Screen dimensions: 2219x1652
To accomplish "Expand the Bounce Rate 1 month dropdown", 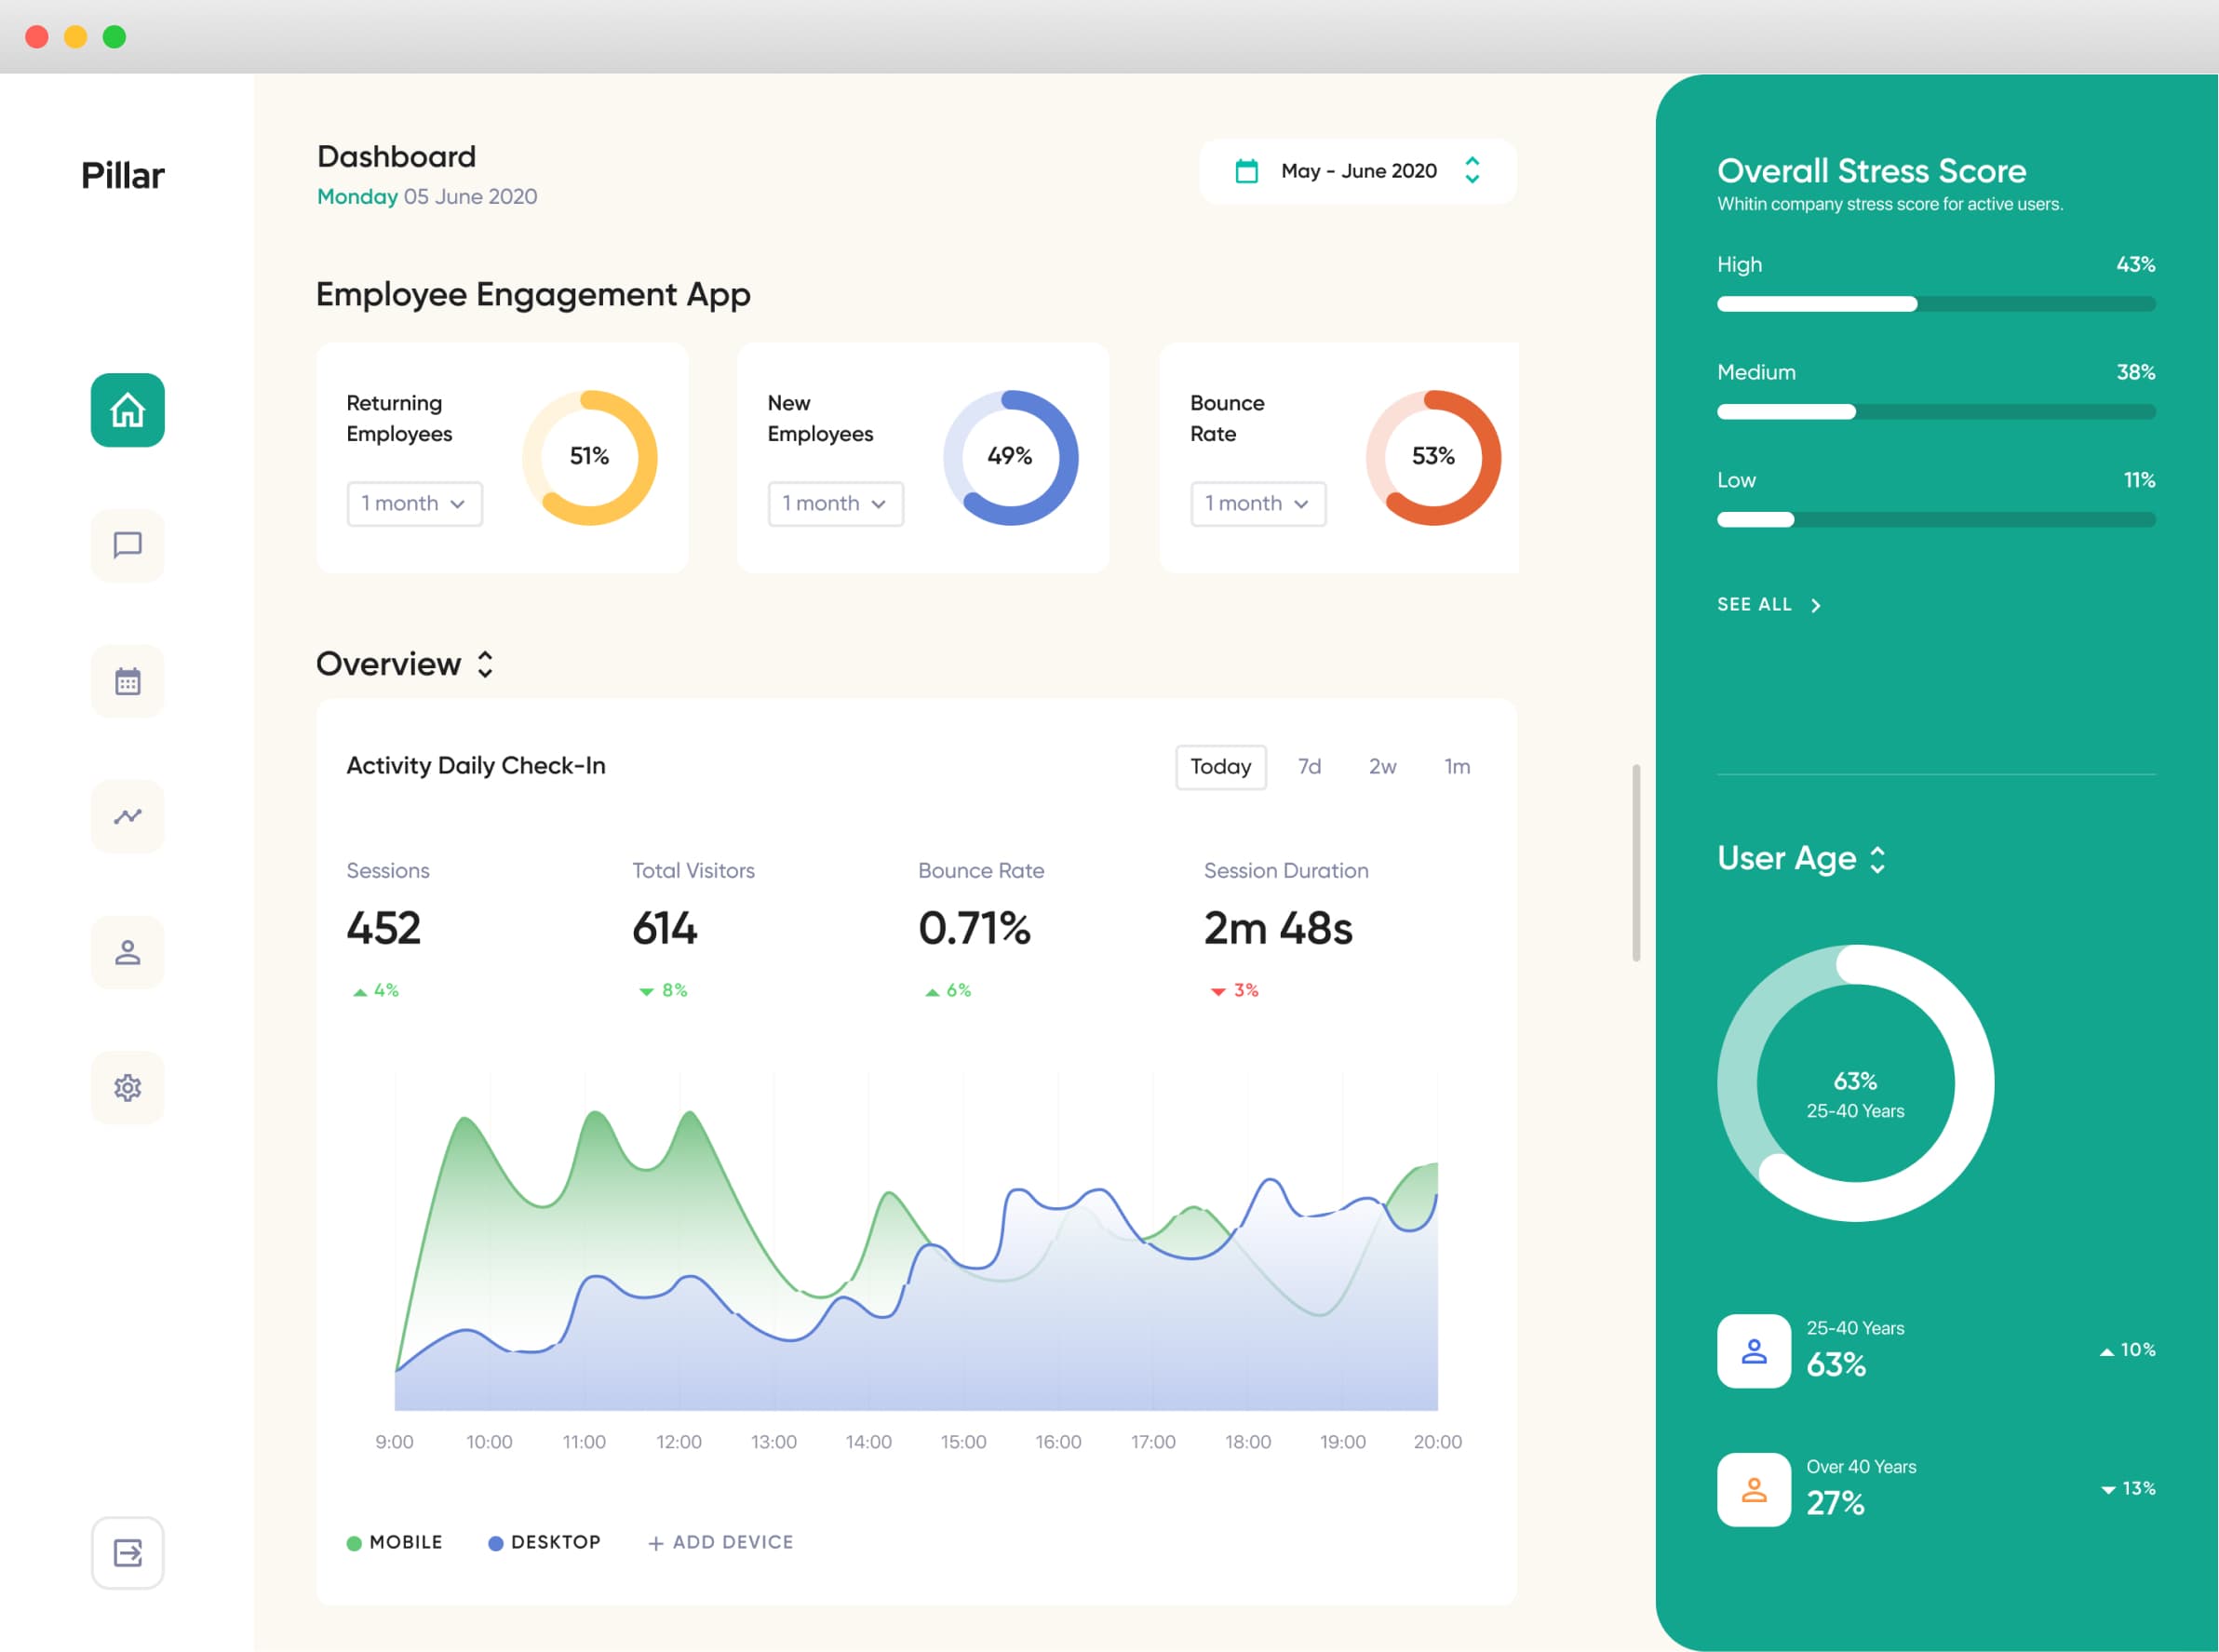I will [x=1257, y=503].
